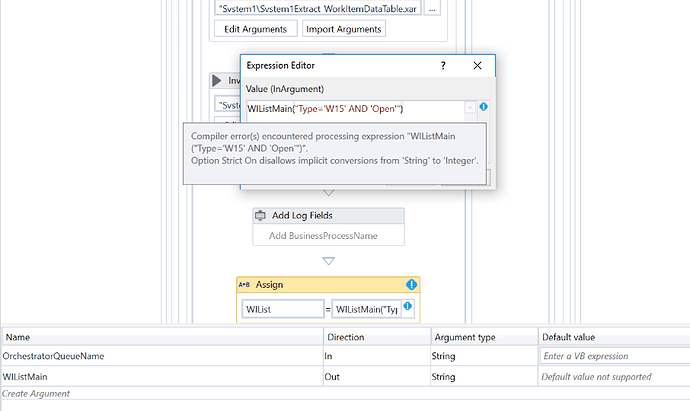Click the workflow file name path field
690x411 pixels.
coord(318,8)
